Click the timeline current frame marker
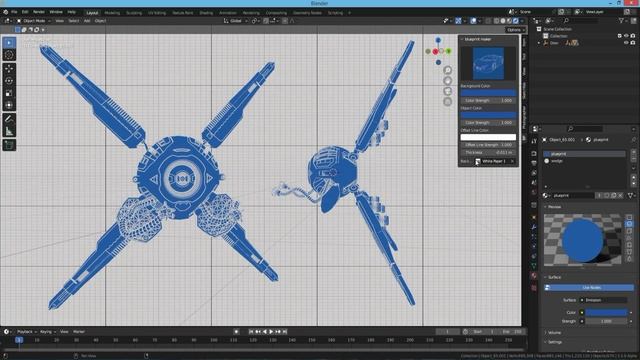Image resolution: width=640 pixels, height=360 pixels. (x=19, y=340)
